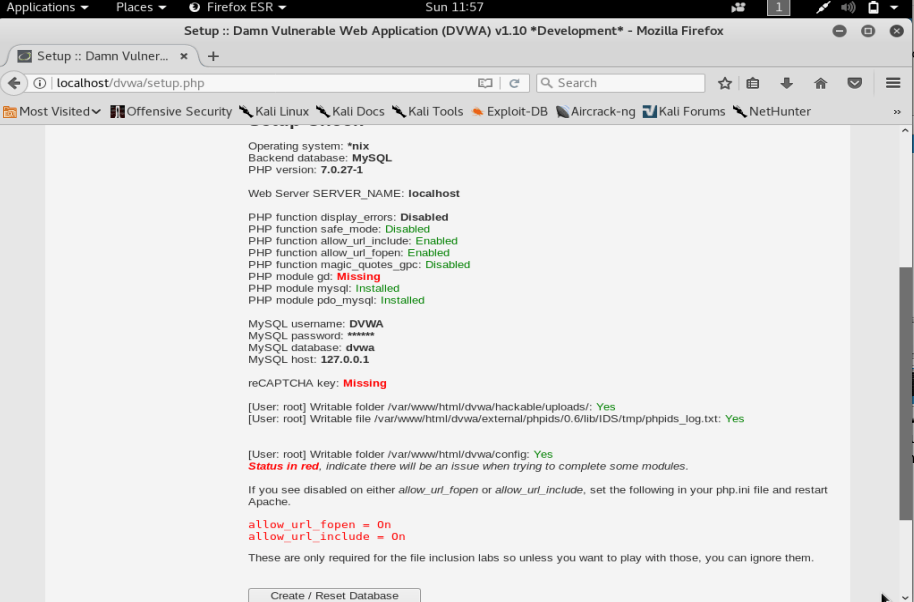This screenshot has height=602, width=914.
Task: Open the Places menu
Action: pyautogui.click(x=141, y=7)
